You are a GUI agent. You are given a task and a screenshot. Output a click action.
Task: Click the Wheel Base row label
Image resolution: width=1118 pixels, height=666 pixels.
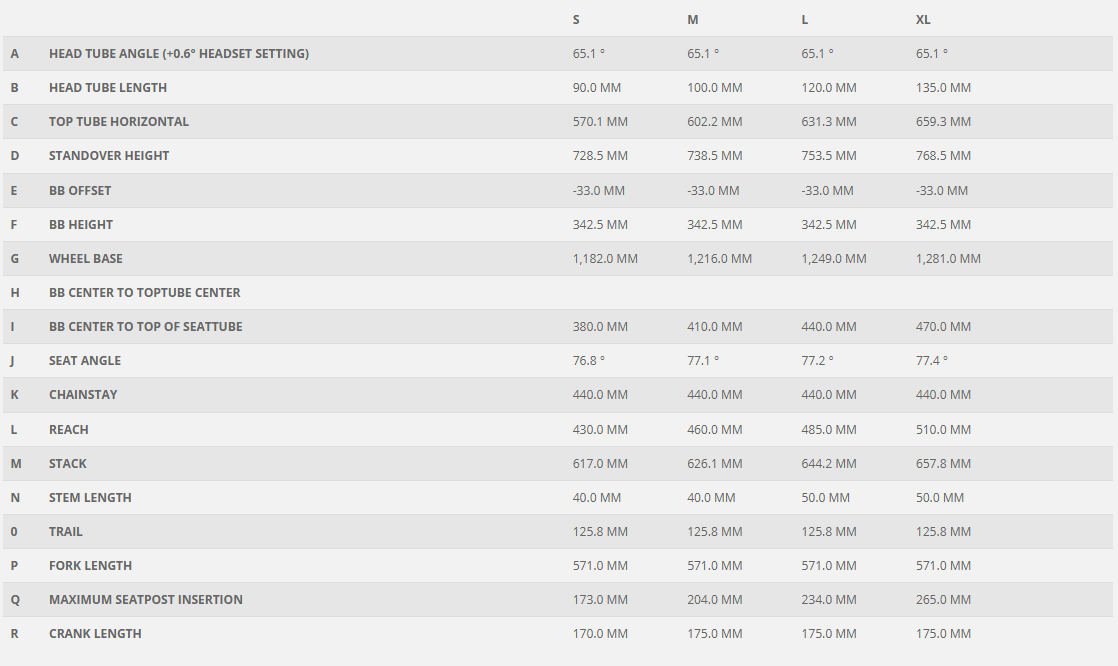point(86,259)
